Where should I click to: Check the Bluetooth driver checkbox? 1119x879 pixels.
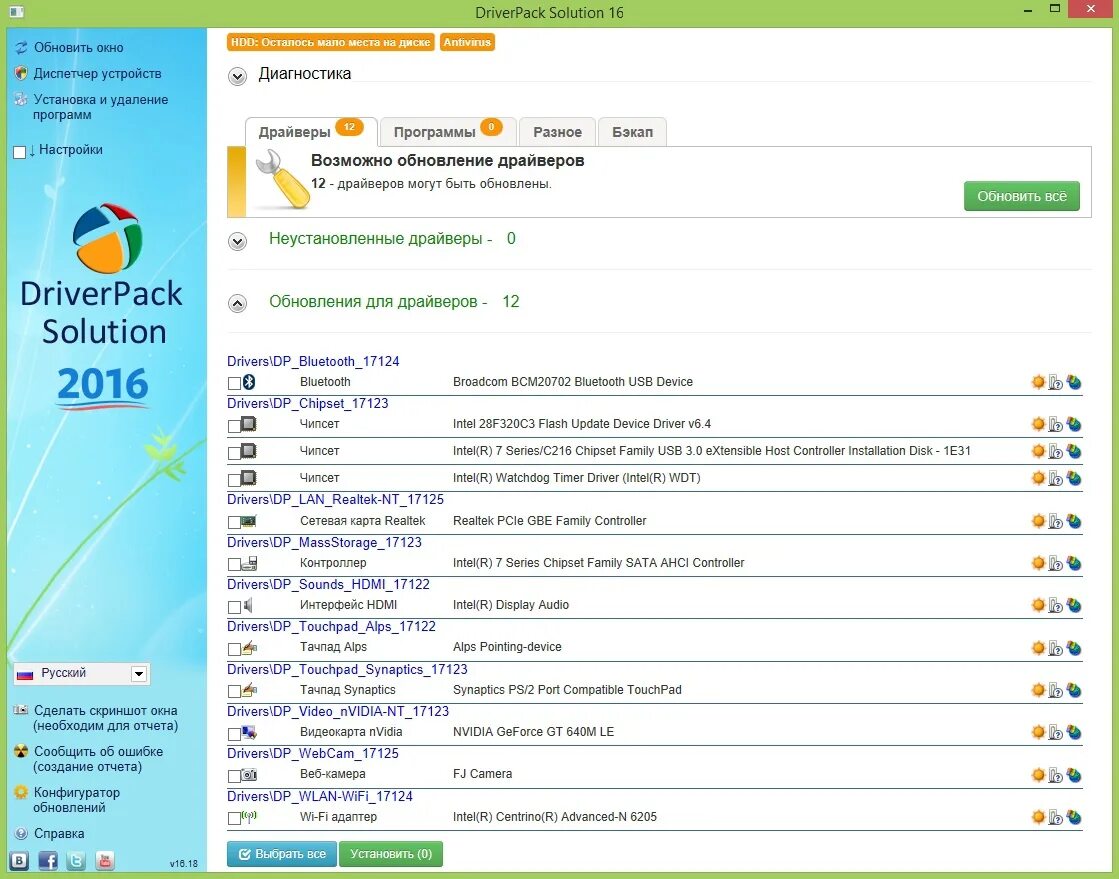[234, 384]
